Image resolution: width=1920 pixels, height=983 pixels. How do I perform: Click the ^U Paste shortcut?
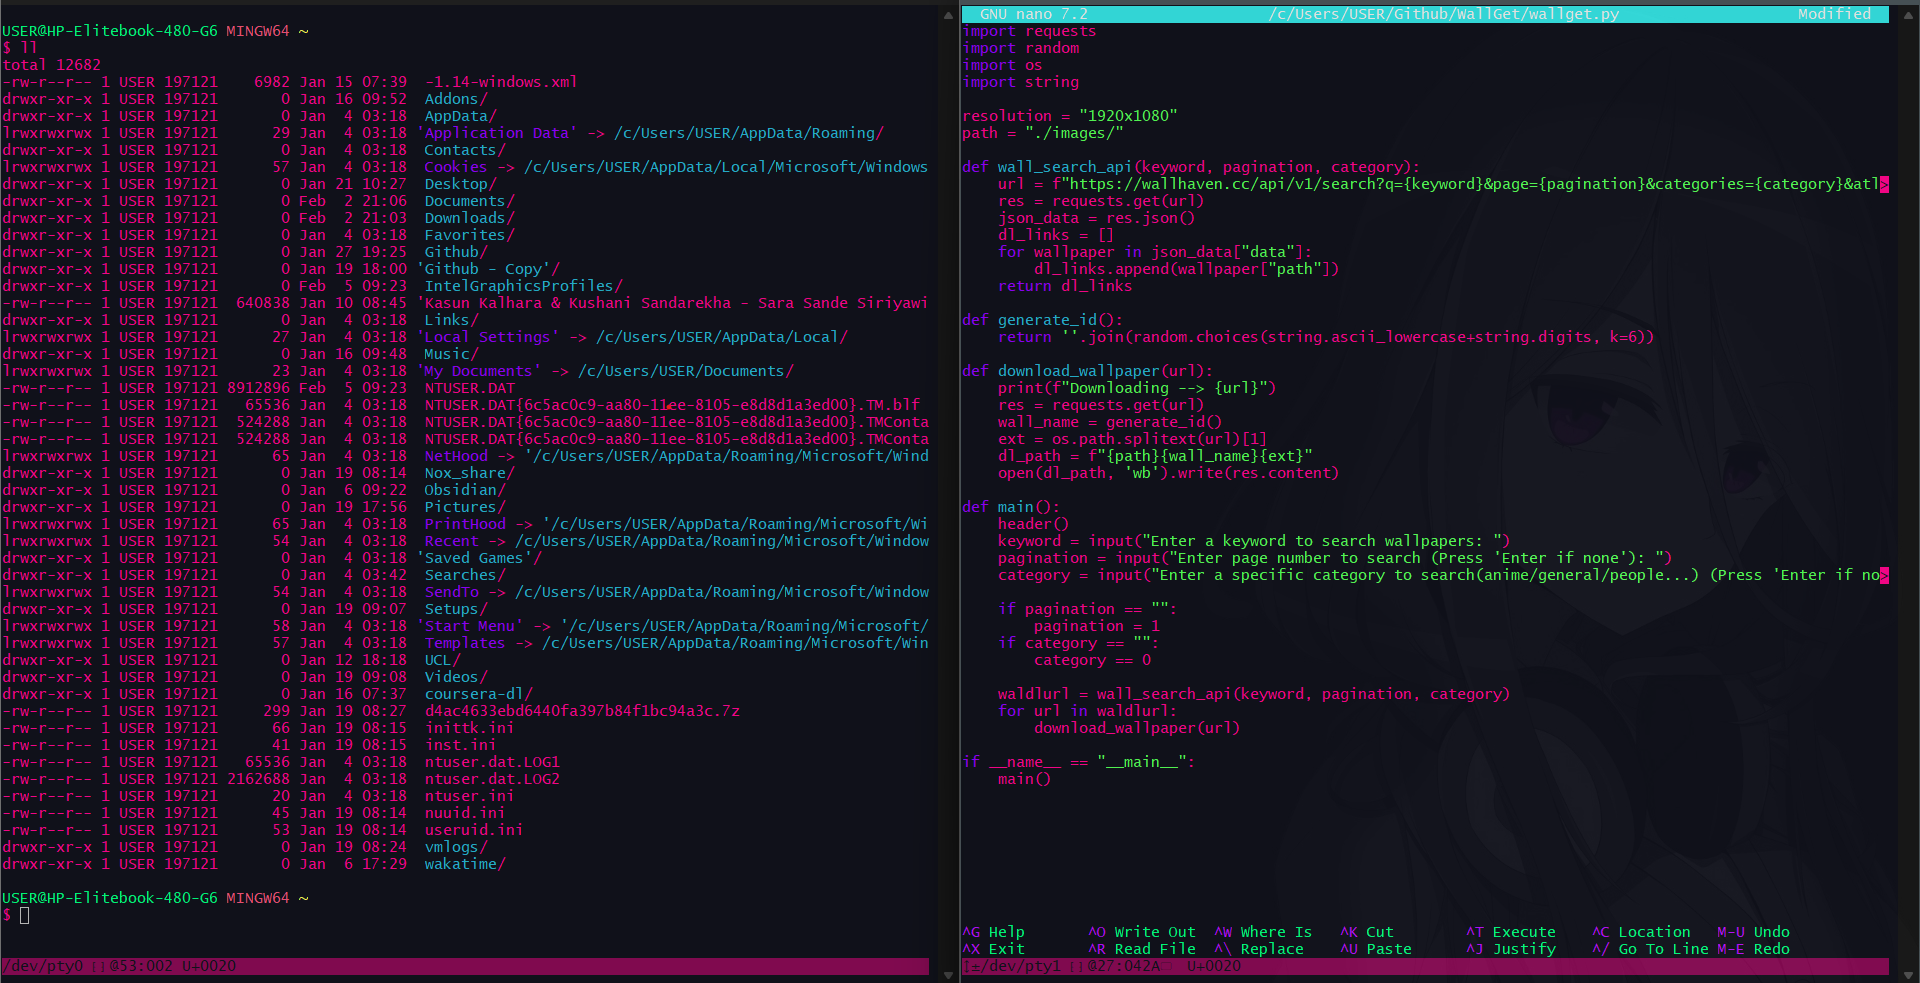(1376, 949)
